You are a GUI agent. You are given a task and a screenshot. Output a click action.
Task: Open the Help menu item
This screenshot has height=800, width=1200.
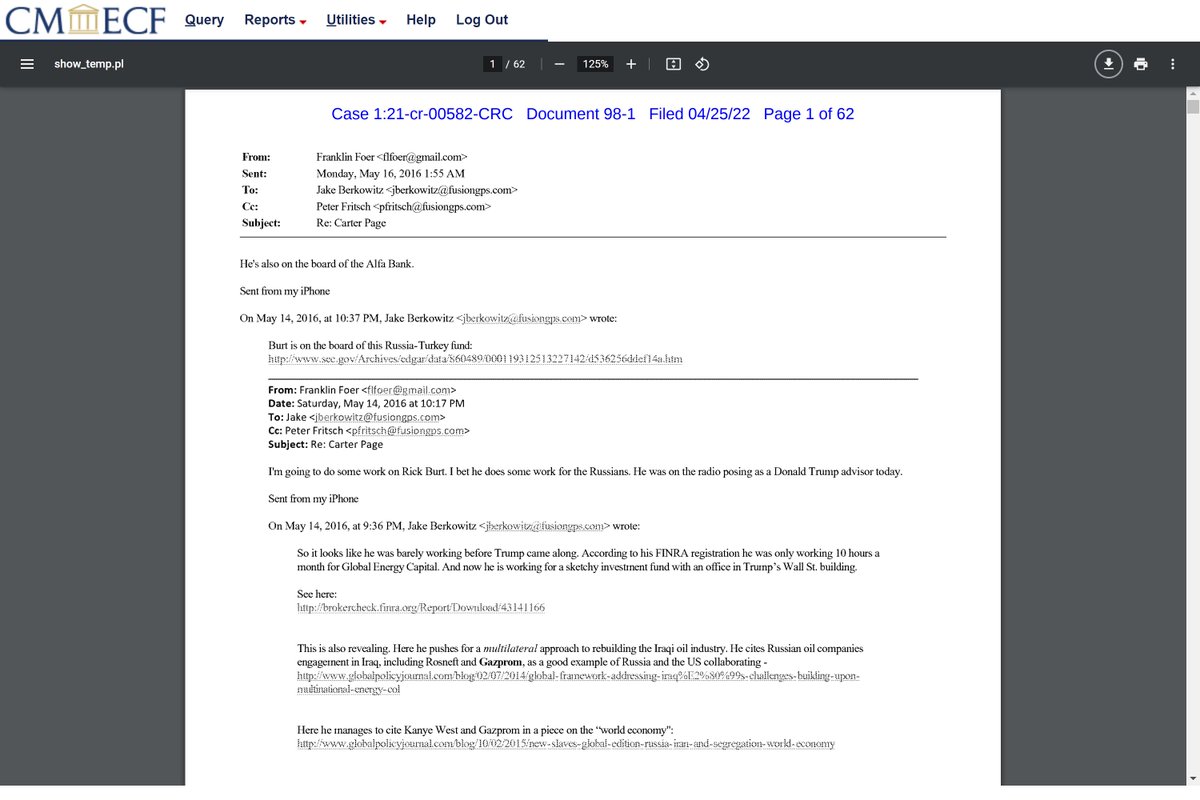pyautogui.click(x=421, y=20)
